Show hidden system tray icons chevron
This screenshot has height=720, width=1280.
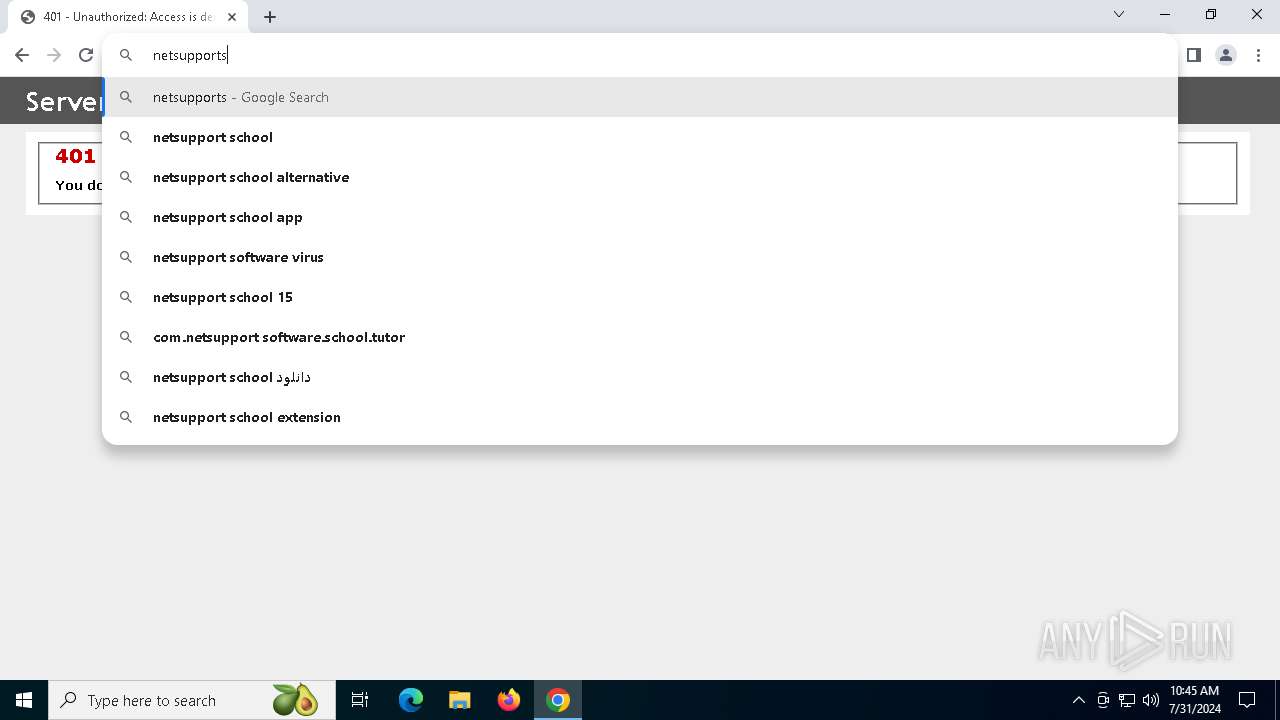(1078, 700)
